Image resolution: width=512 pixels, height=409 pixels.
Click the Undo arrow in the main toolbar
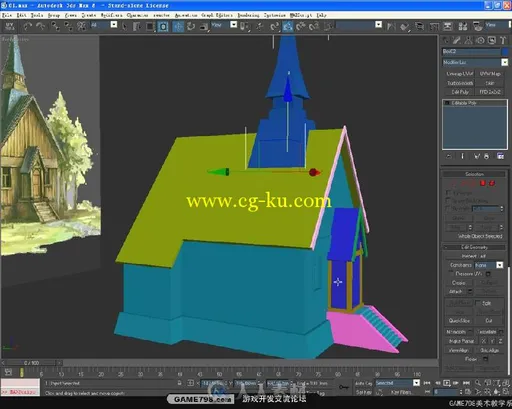(x=28, y=26)
